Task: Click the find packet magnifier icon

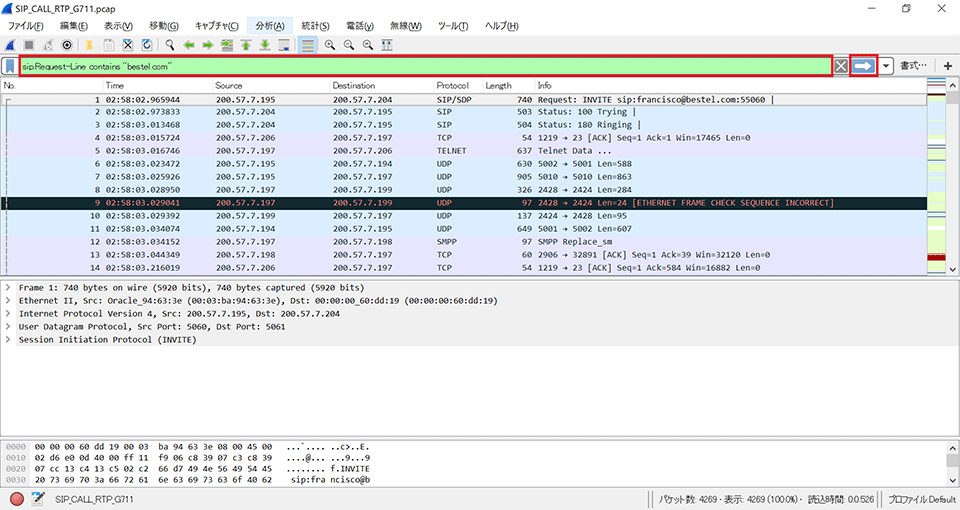Action: (170, 45)
